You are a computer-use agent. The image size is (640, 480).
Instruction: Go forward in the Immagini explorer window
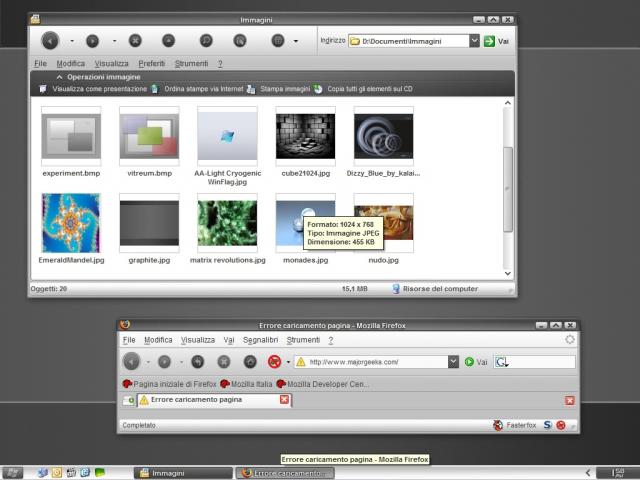click(x=93, y=41)
